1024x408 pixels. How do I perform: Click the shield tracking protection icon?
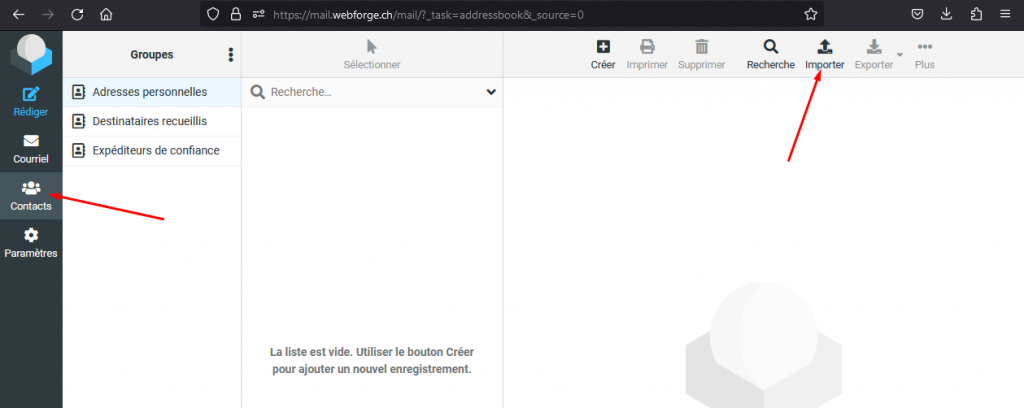(x=212, y=14)
